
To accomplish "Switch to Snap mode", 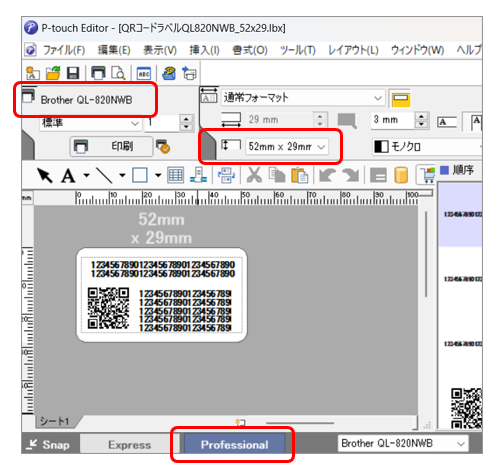I will pos(49,444).
